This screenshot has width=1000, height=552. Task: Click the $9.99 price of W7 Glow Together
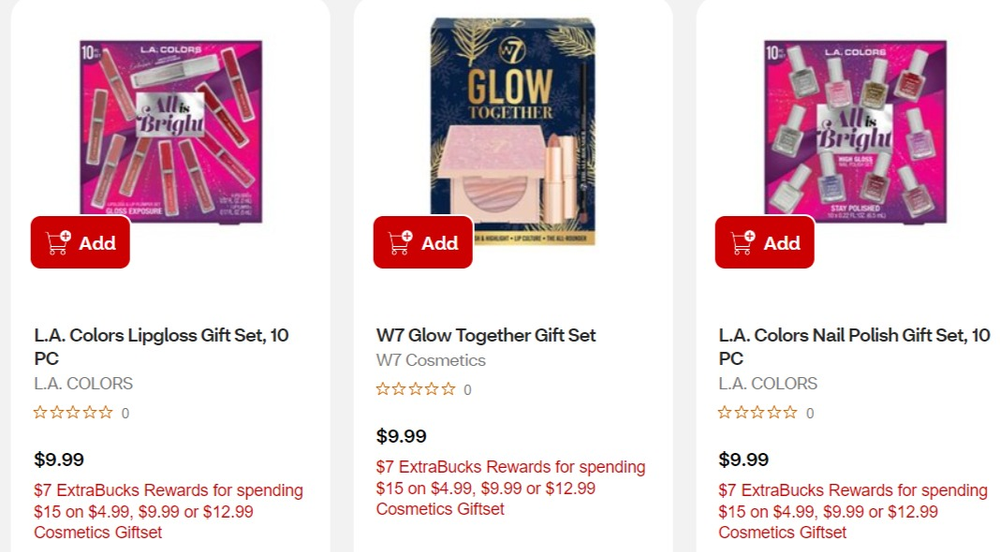tap(401, 436)
